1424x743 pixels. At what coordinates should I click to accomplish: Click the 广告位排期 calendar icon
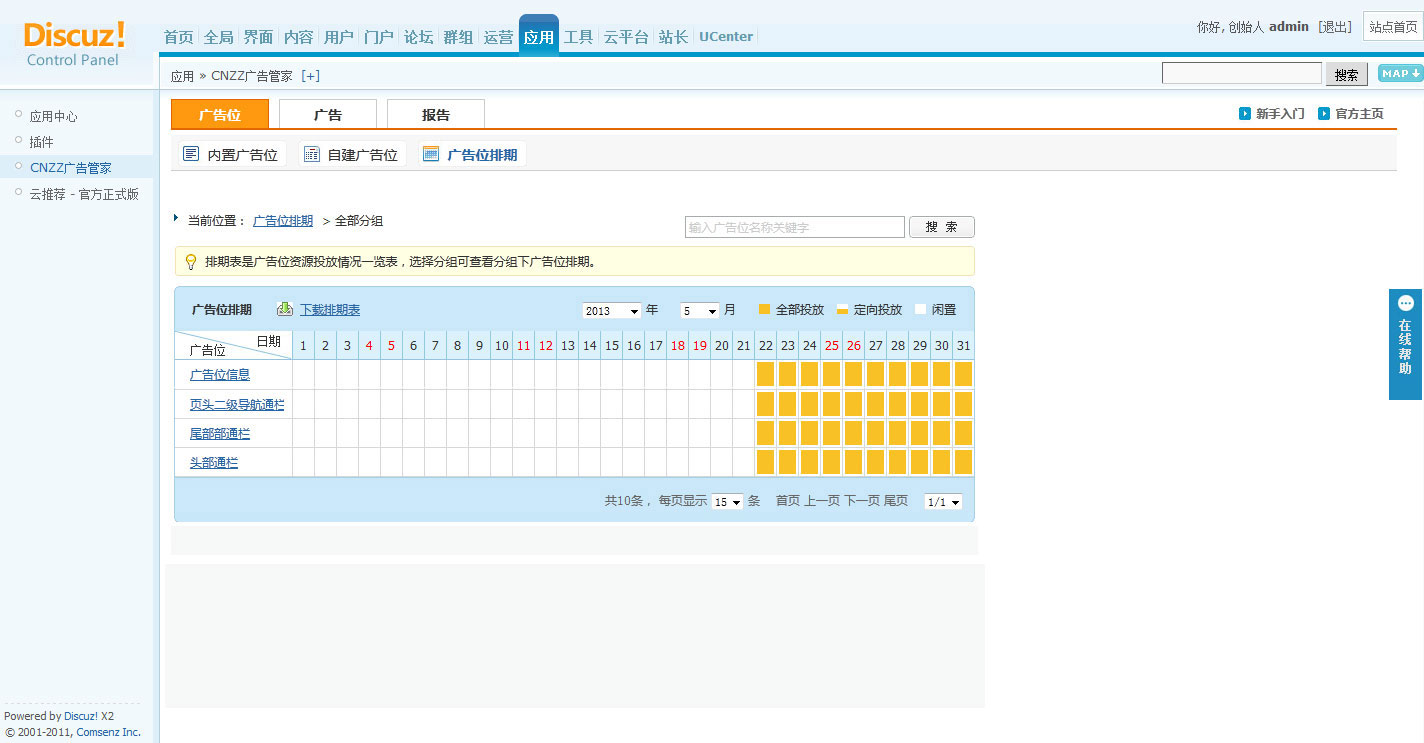point(431,154)
